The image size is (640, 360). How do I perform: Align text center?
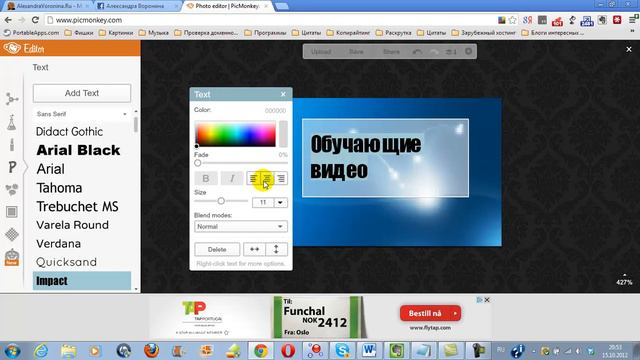pyautogui.click(x=267, y=178)
